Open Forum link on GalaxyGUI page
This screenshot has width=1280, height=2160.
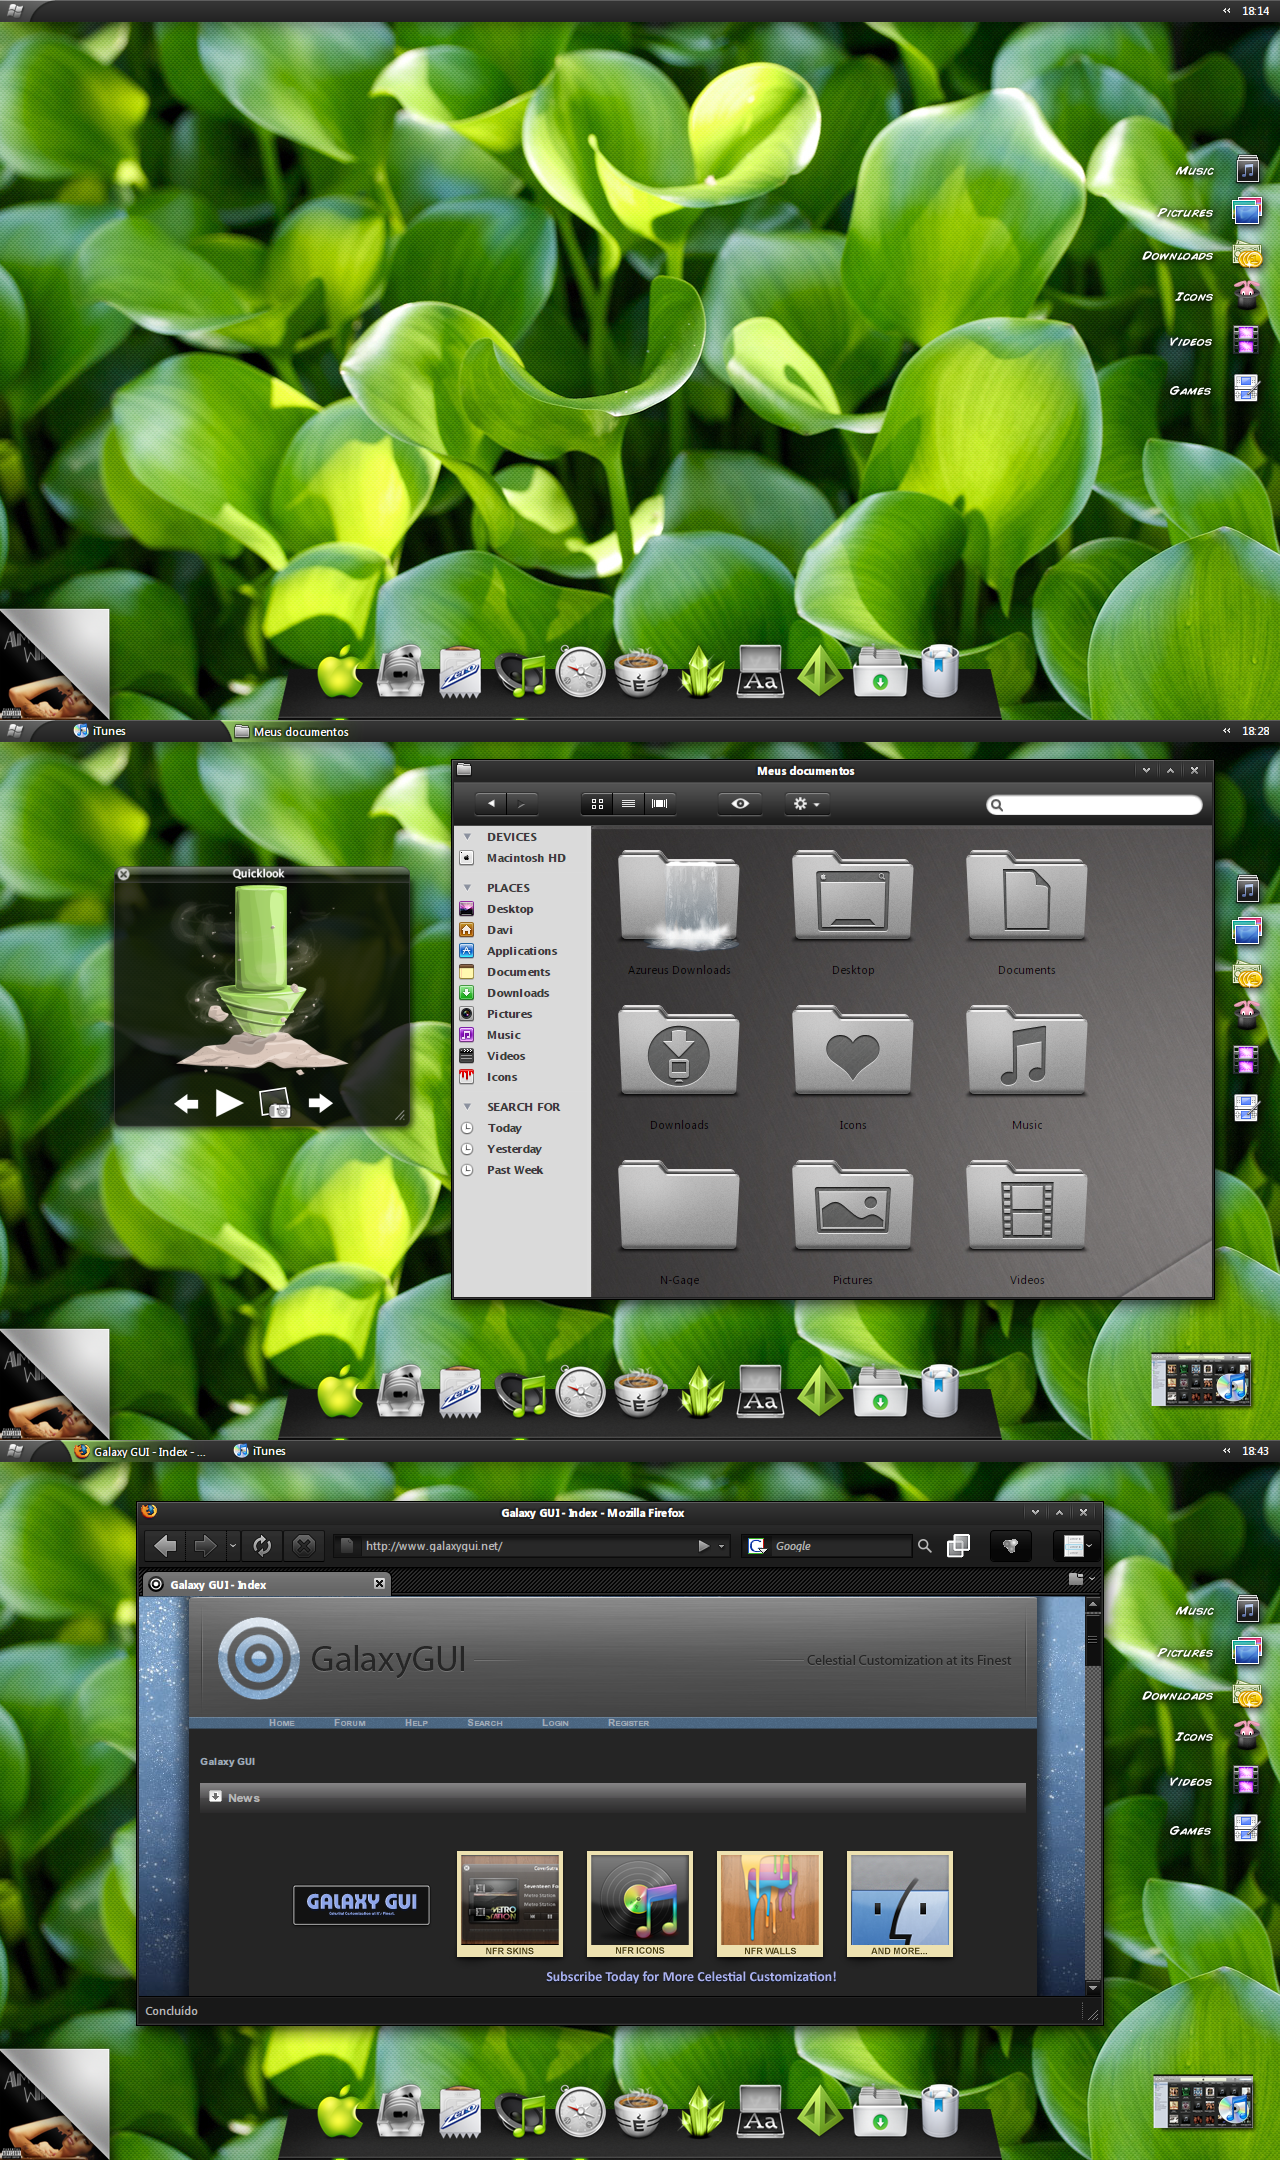click(350, 1723)
